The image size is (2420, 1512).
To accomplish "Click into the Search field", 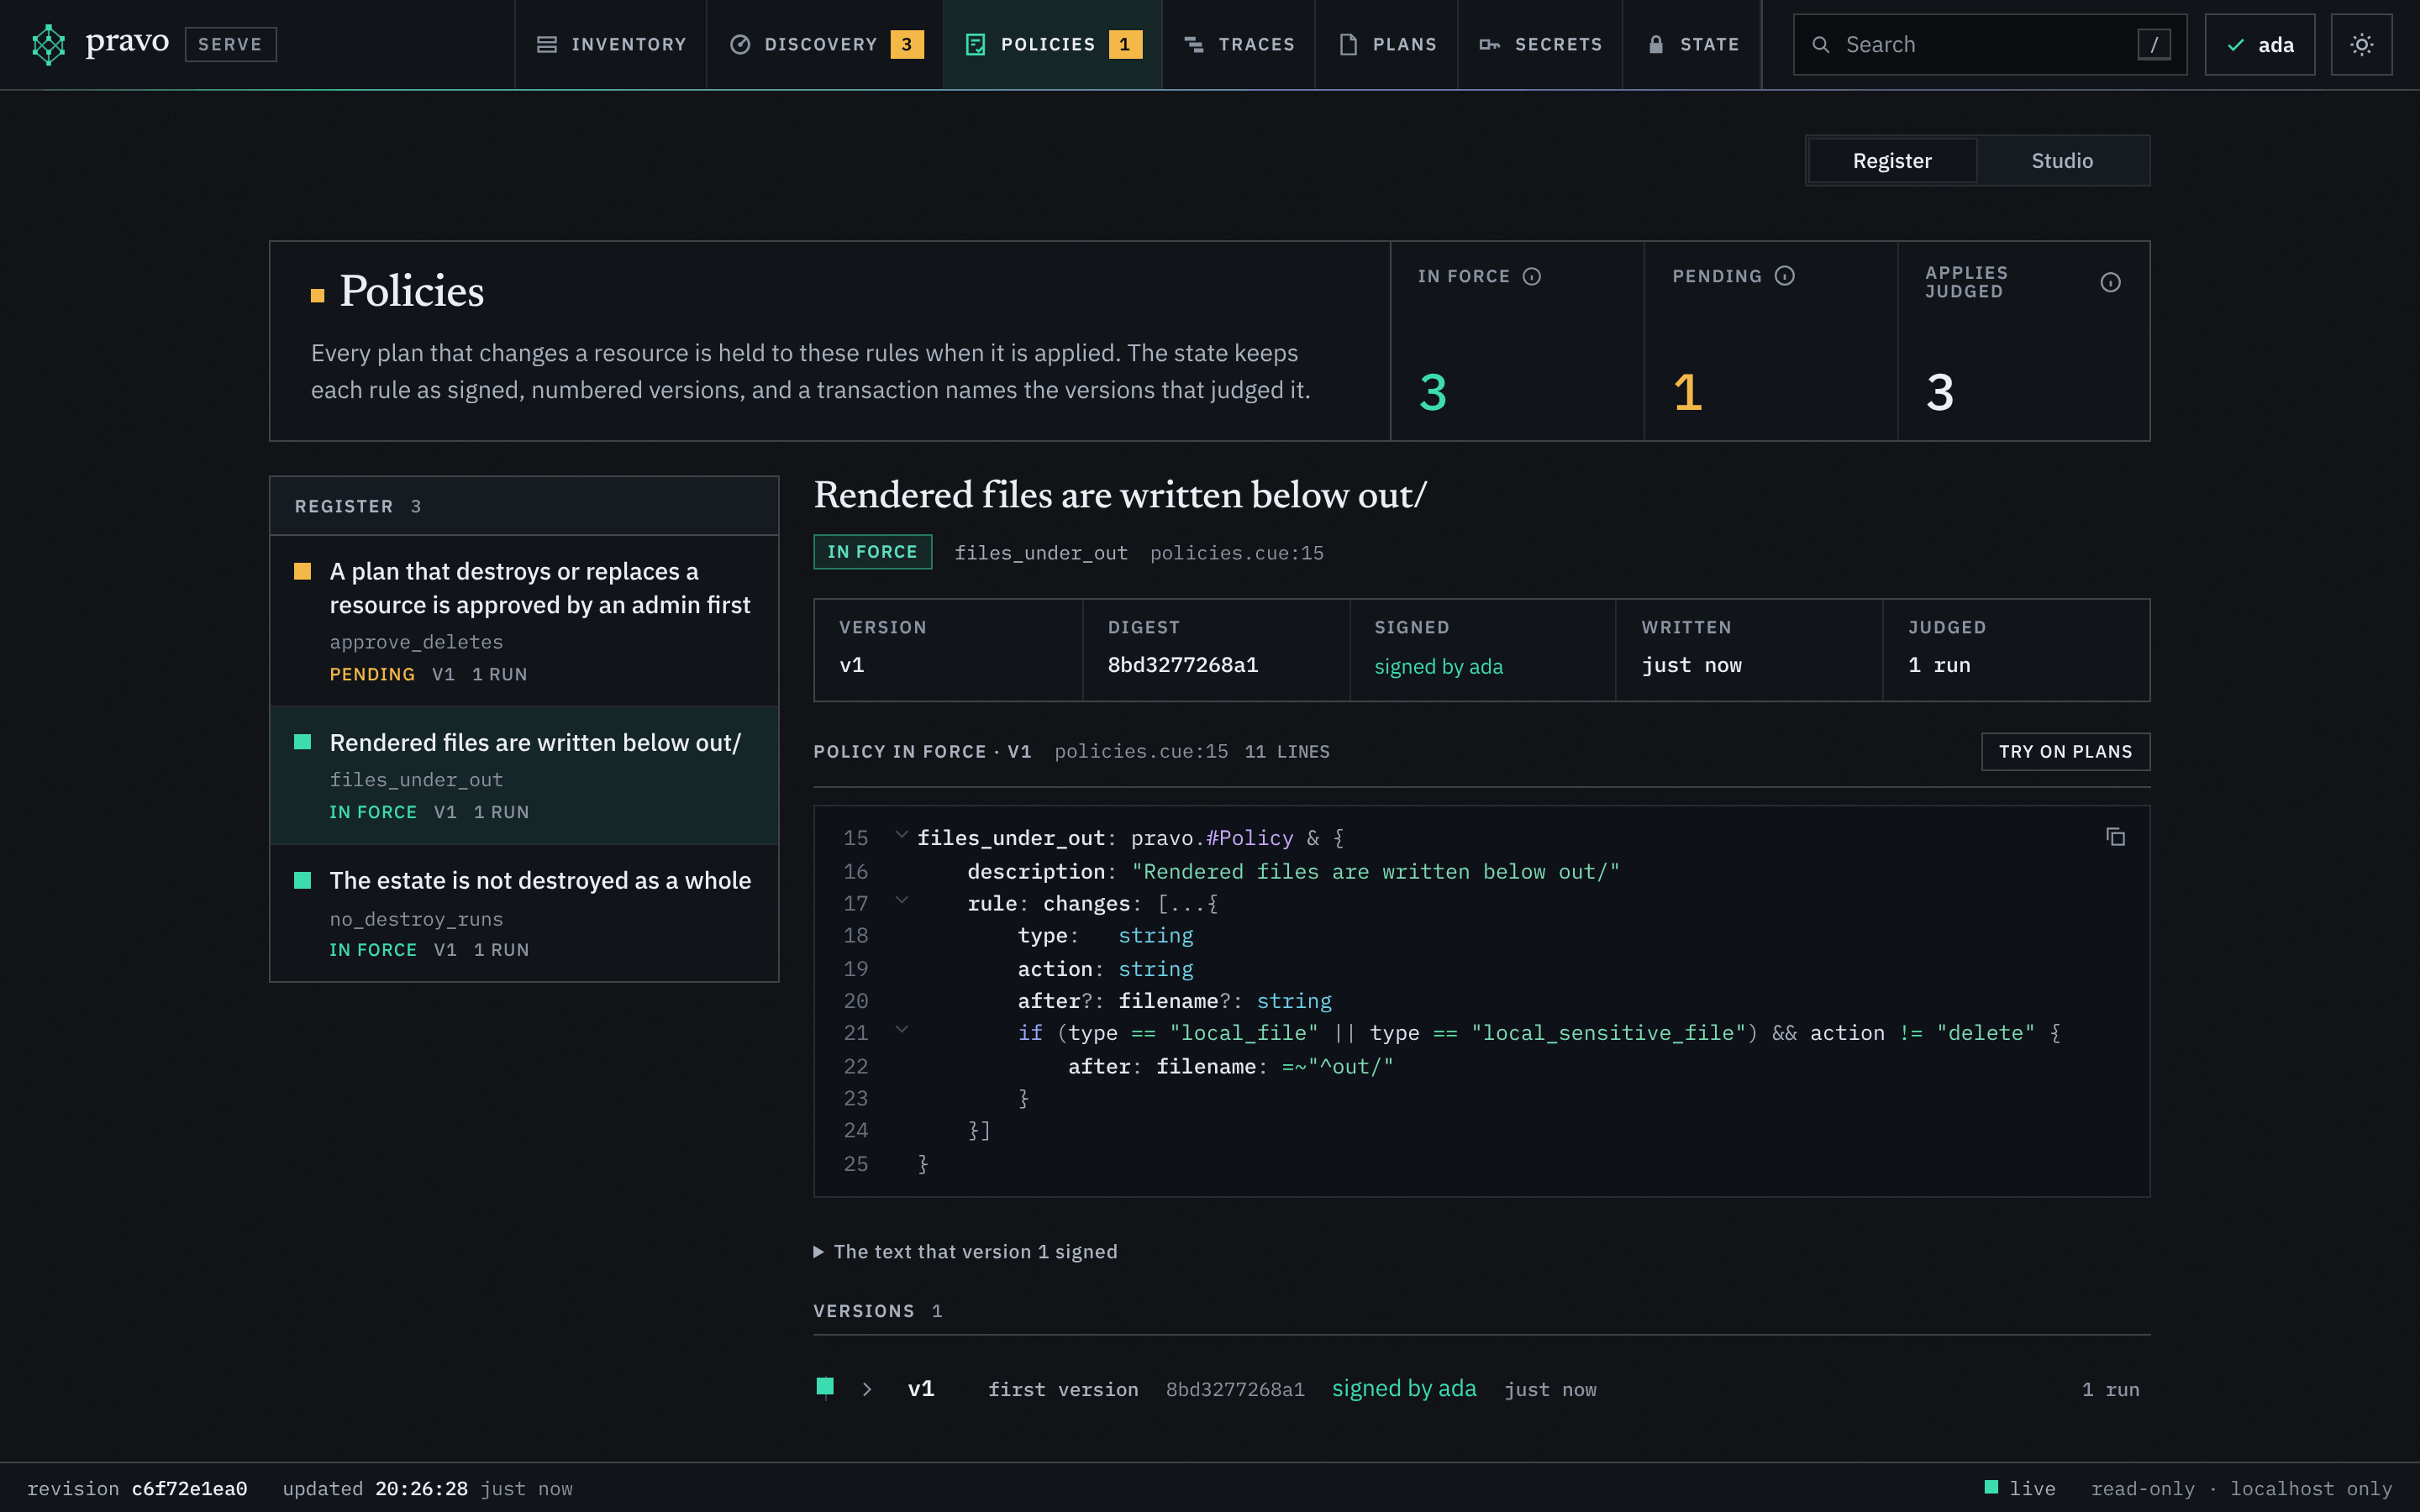I will click(x=1989, y=45).
